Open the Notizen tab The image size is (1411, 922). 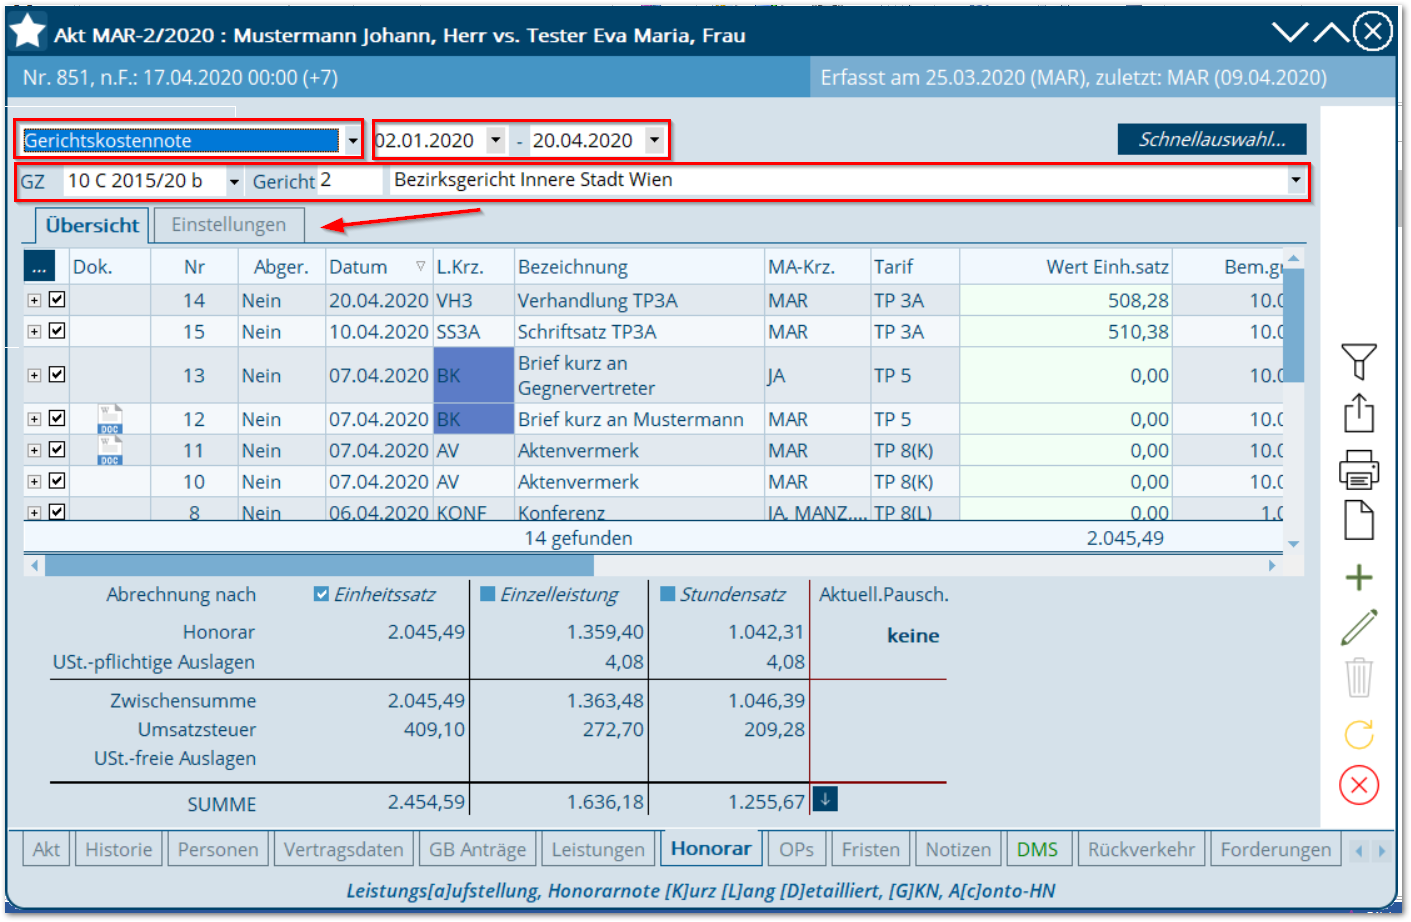tap(958, 849)
